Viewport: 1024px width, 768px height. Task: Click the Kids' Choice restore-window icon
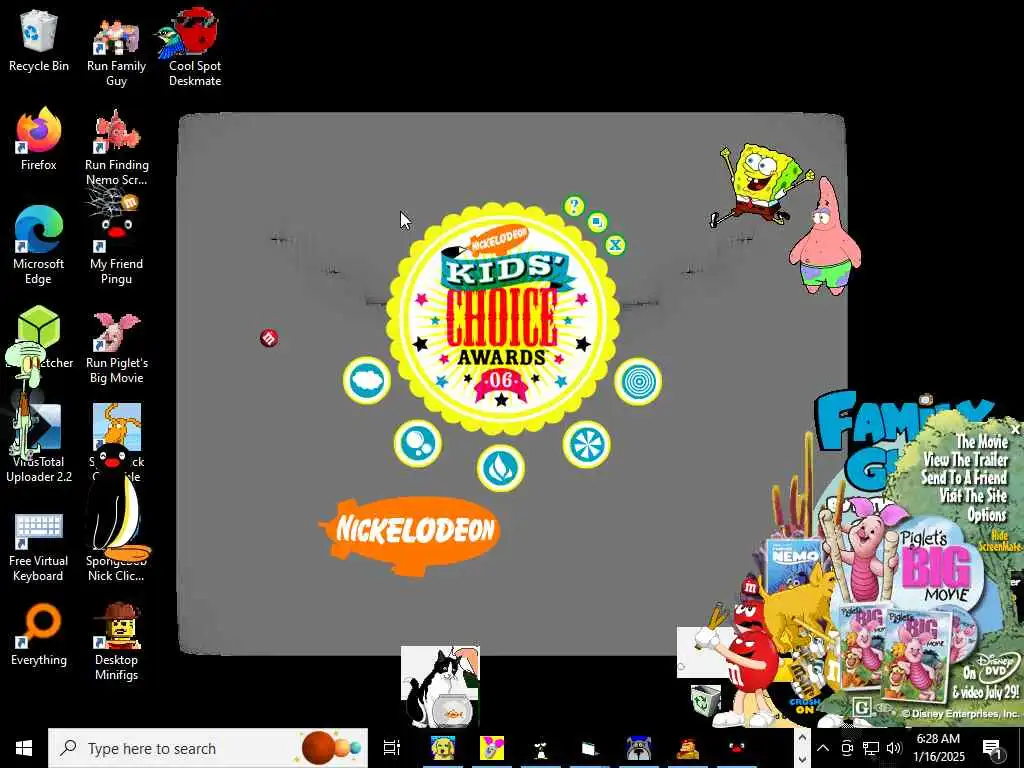click(596, 223)
